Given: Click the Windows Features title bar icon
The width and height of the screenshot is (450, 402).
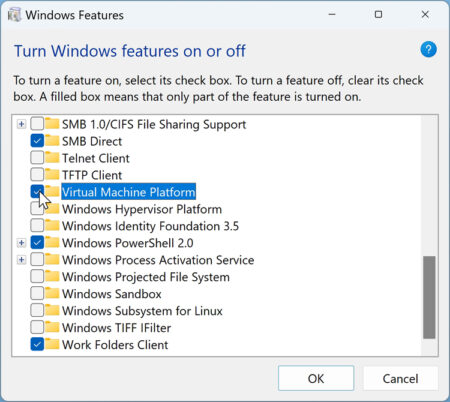Looking at the screenshot, I should pos(14,15).
